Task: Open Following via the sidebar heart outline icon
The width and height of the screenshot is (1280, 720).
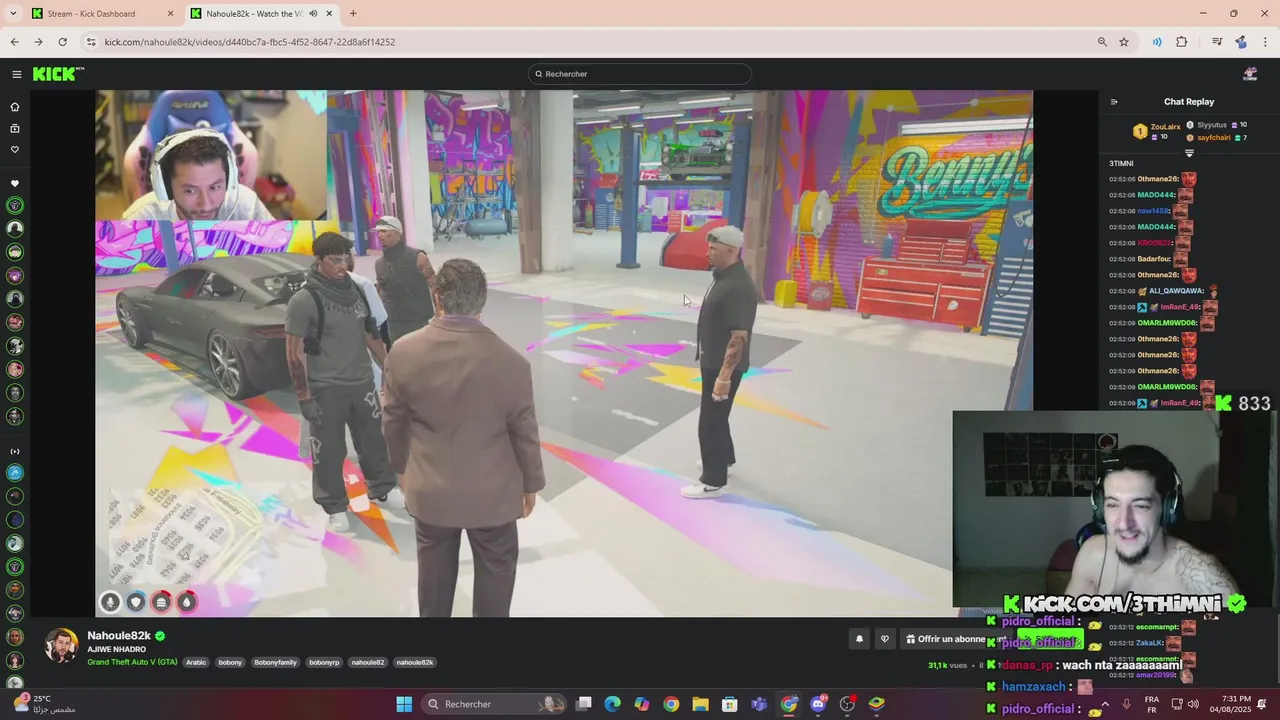Action: point(15,150)
